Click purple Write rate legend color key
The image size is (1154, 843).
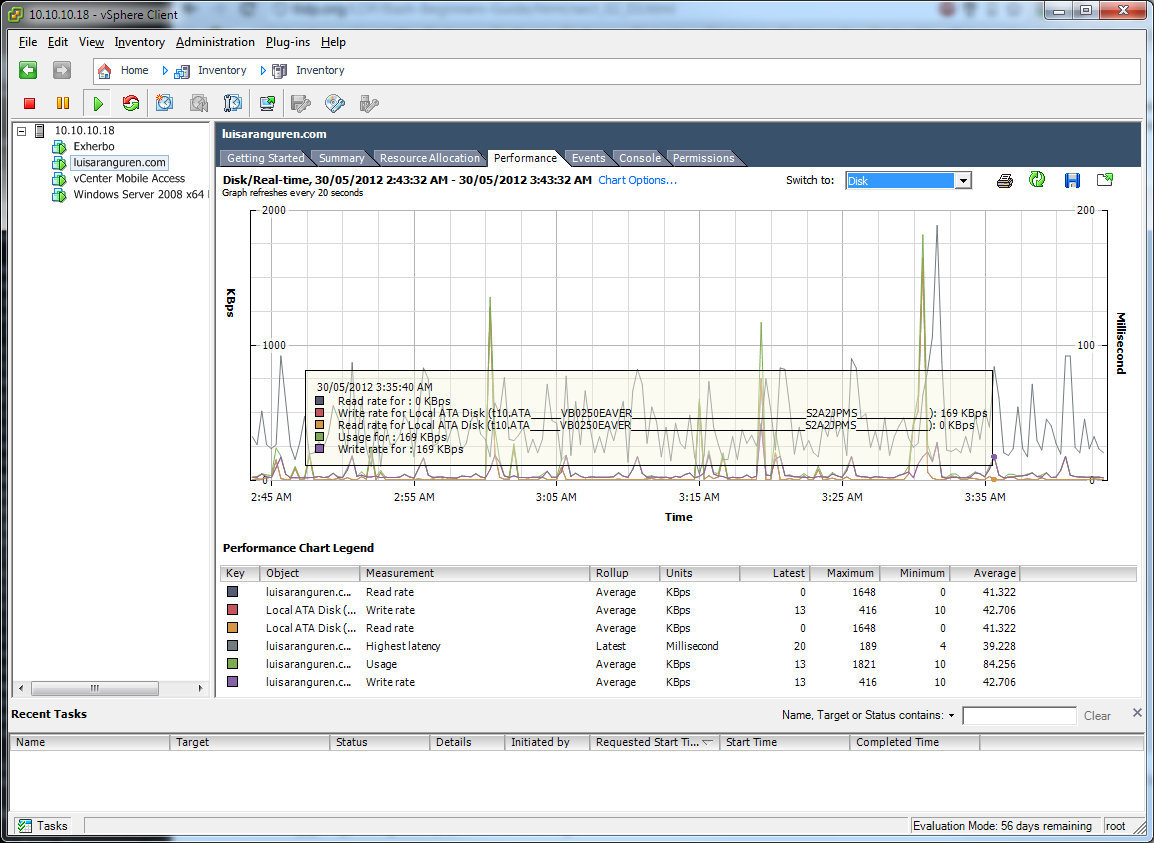[x=233, y=682]
